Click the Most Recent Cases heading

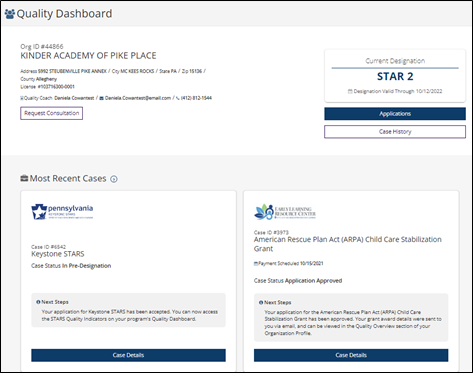(x=68, y=178)
